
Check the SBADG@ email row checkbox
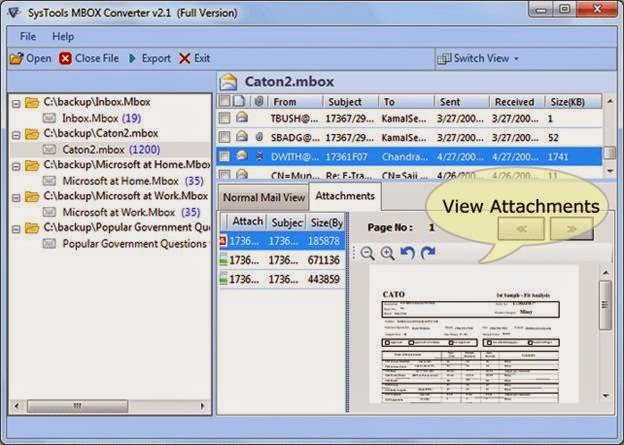(x=224, y=137)
